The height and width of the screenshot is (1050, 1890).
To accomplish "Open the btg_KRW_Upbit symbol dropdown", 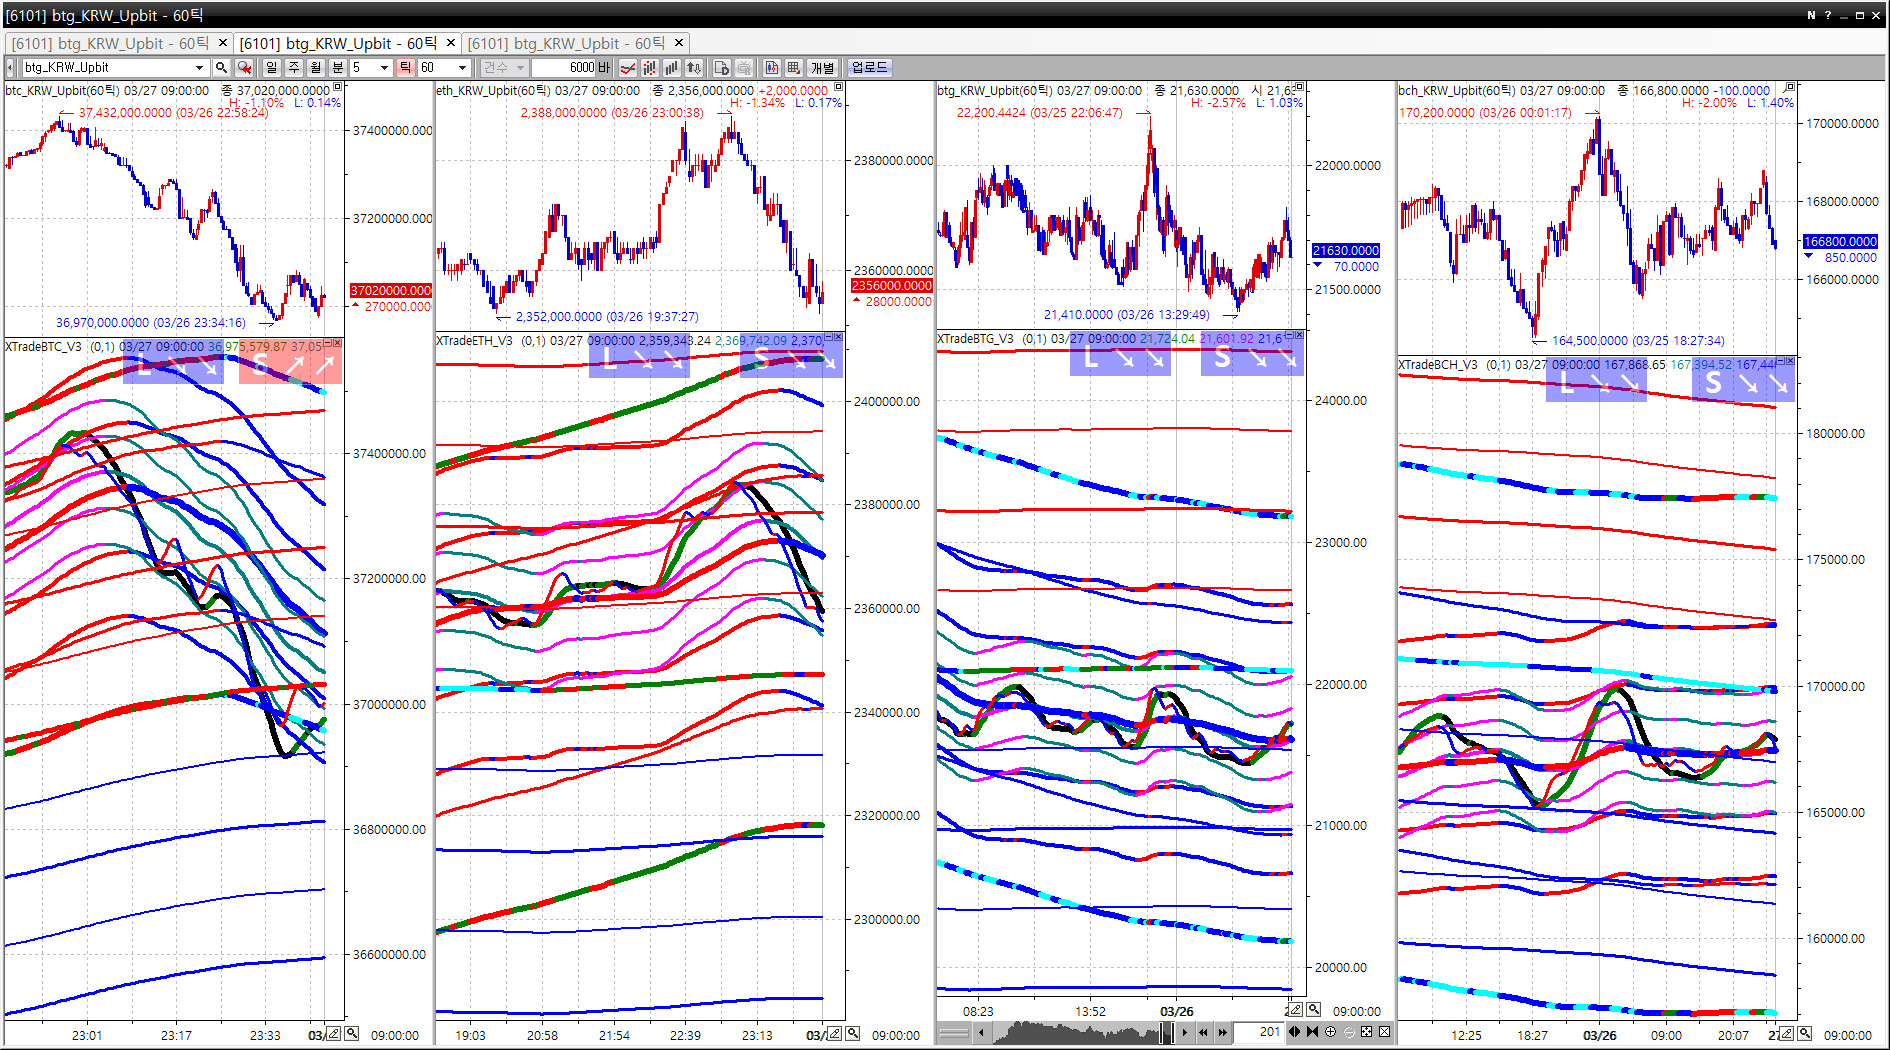I will [199, 68].
